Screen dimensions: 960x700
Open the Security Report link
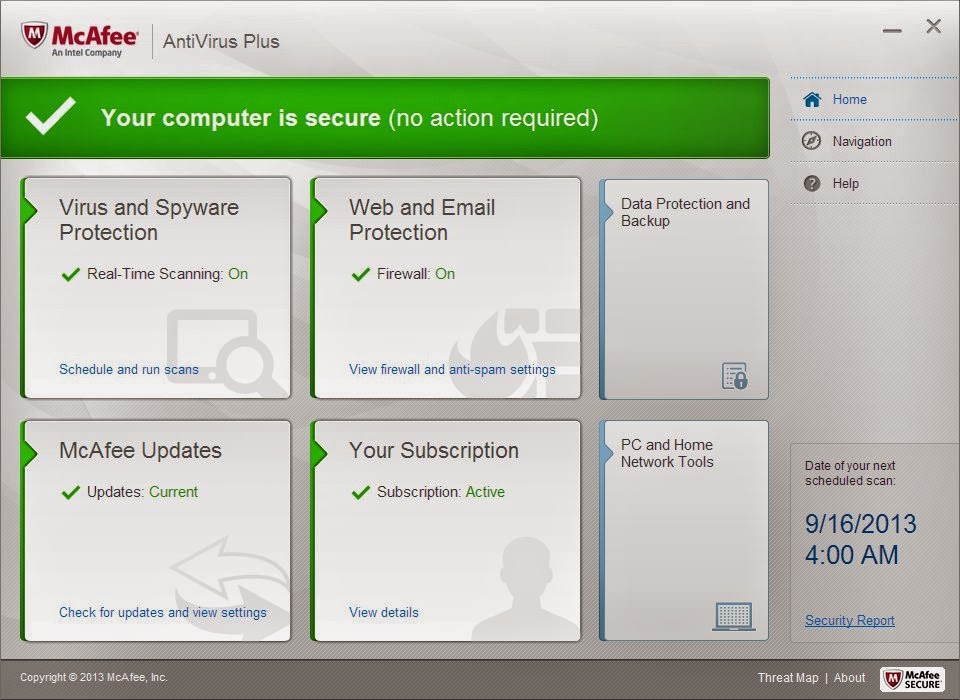(x=849, y=620)
